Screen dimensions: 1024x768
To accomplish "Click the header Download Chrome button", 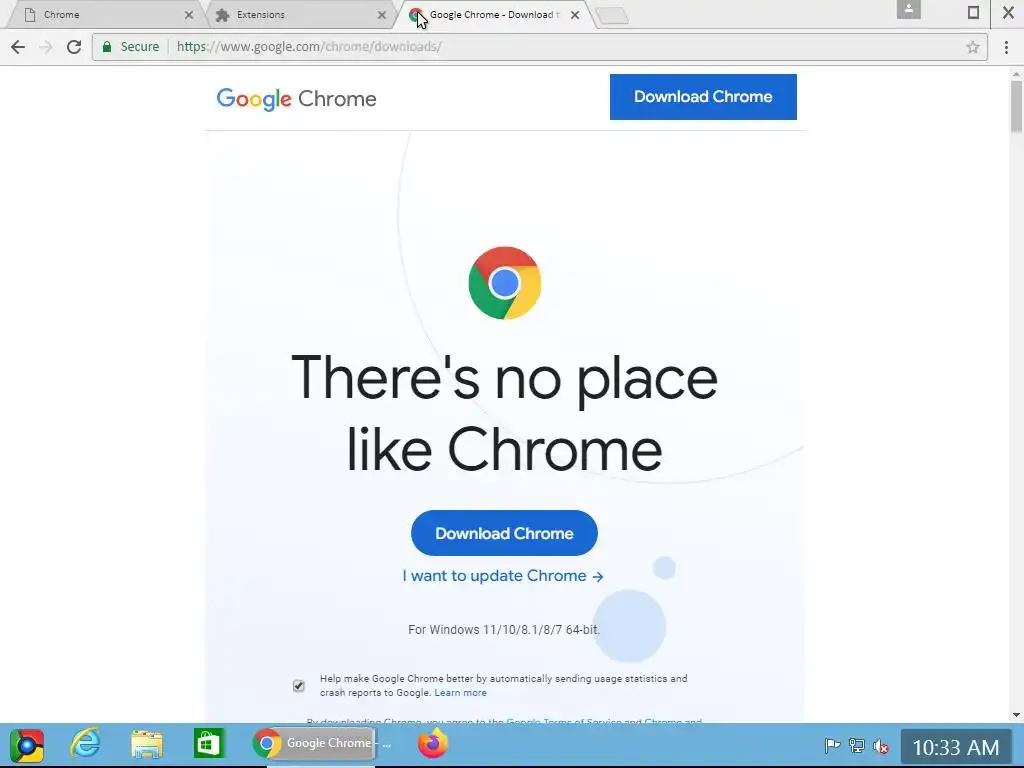I will click(x=703, y=97).
